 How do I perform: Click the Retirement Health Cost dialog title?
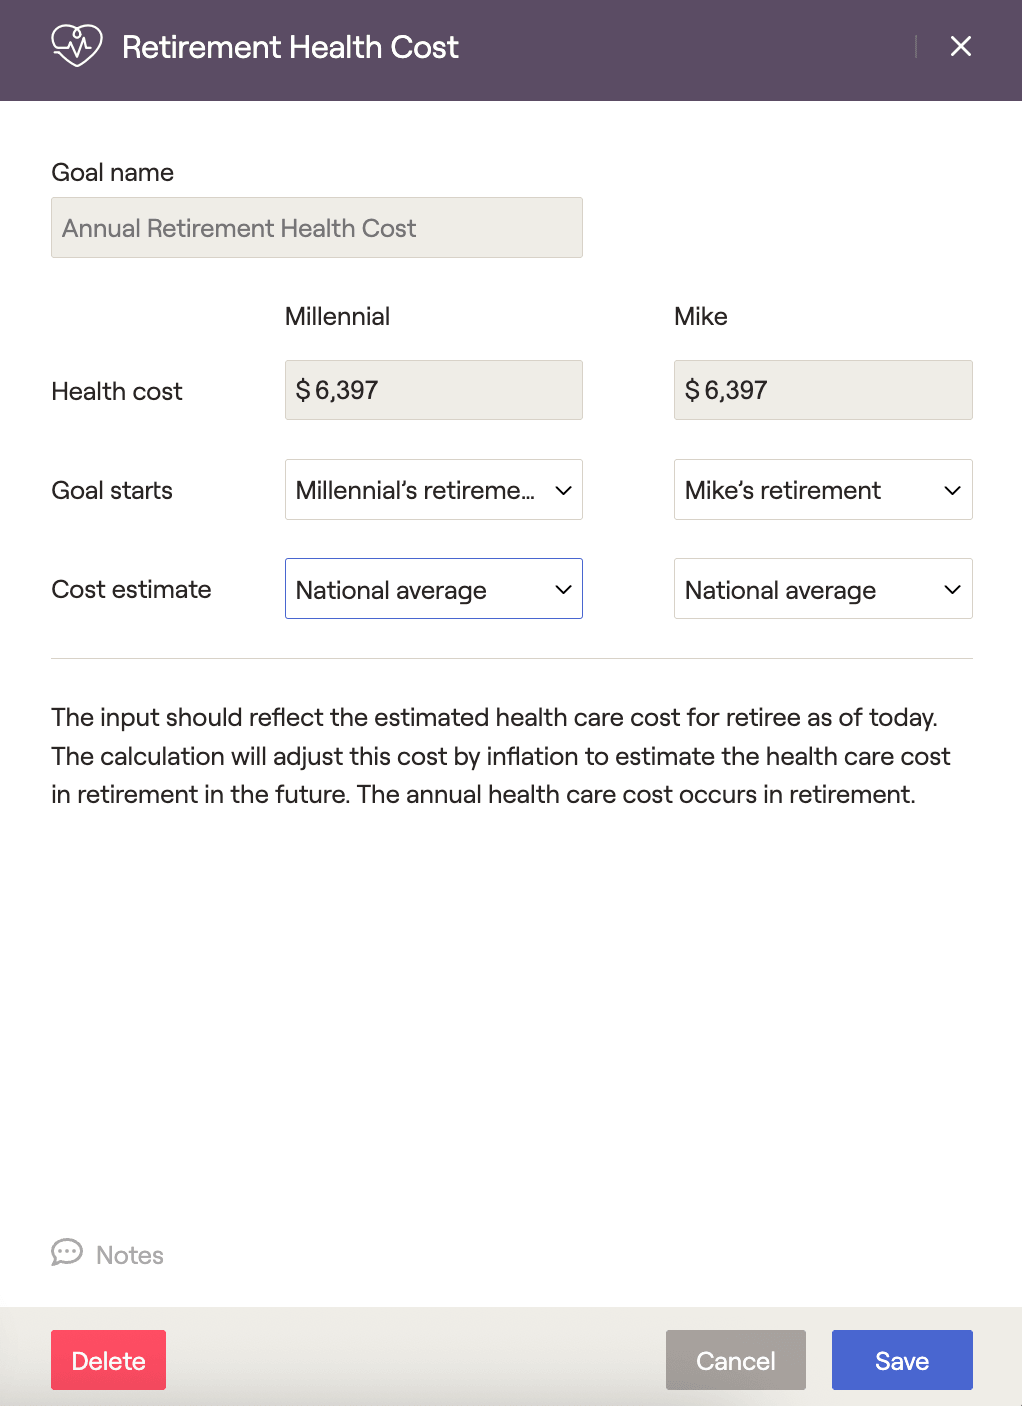[x=290, y=47]
